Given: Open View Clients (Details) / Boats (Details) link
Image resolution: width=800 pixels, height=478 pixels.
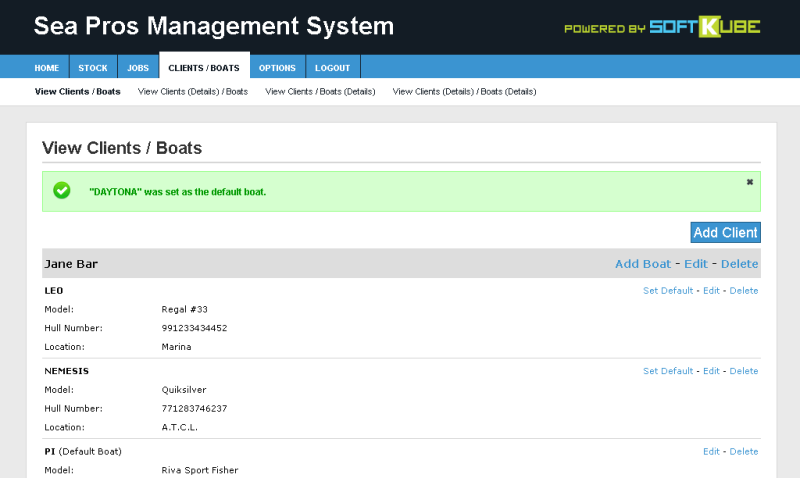Looking at the screenshot, I should (464, 92).
